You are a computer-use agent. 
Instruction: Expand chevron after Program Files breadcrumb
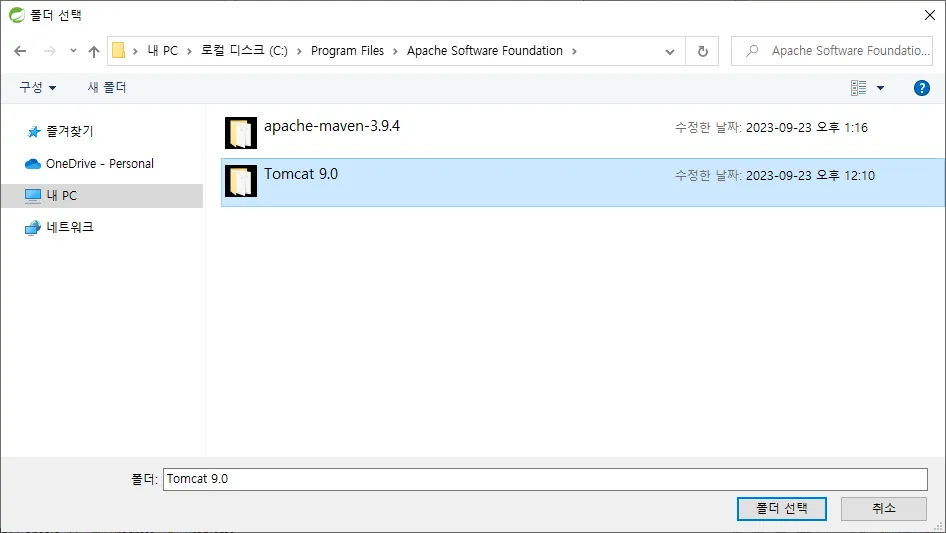(x=395, y=51)
